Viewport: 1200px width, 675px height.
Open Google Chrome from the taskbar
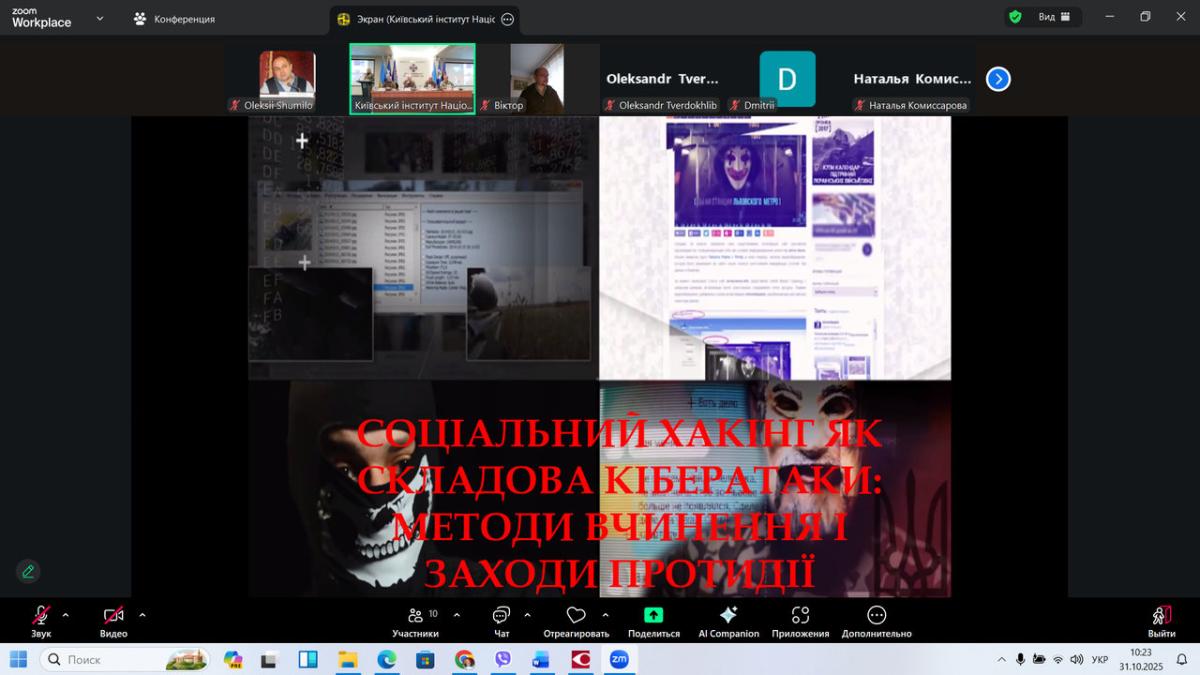coord(464,659)
